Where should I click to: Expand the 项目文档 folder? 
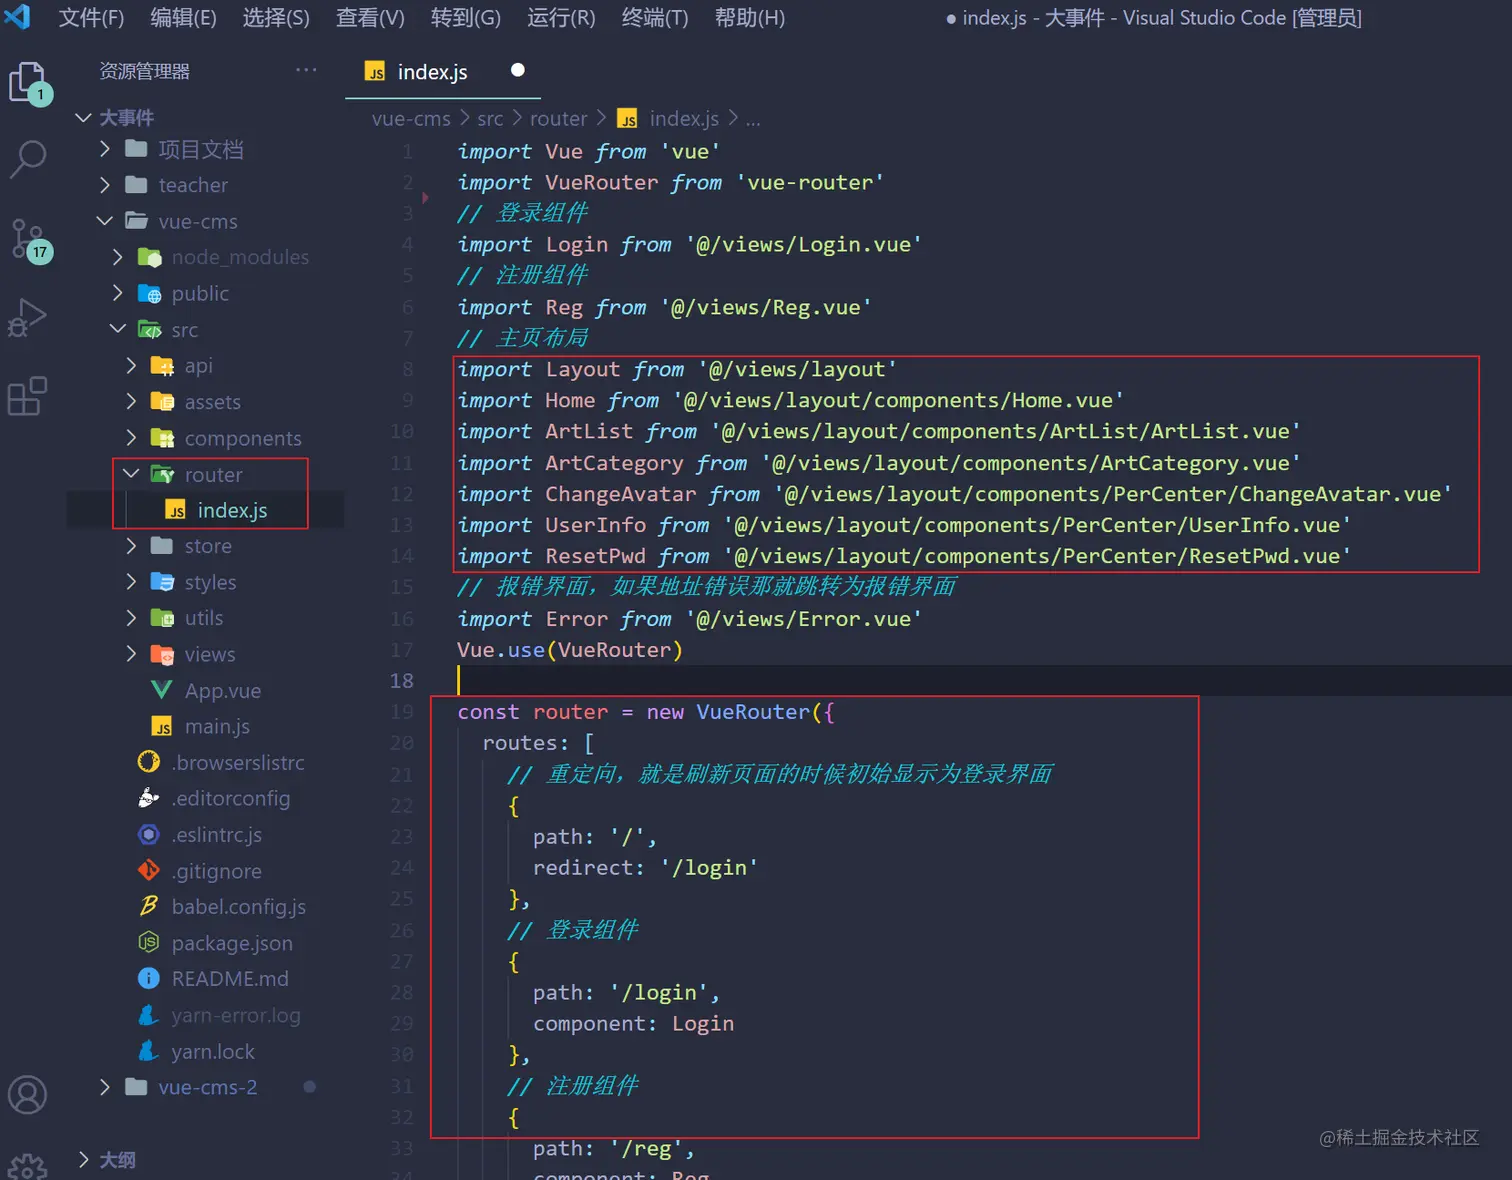(105, 149)
